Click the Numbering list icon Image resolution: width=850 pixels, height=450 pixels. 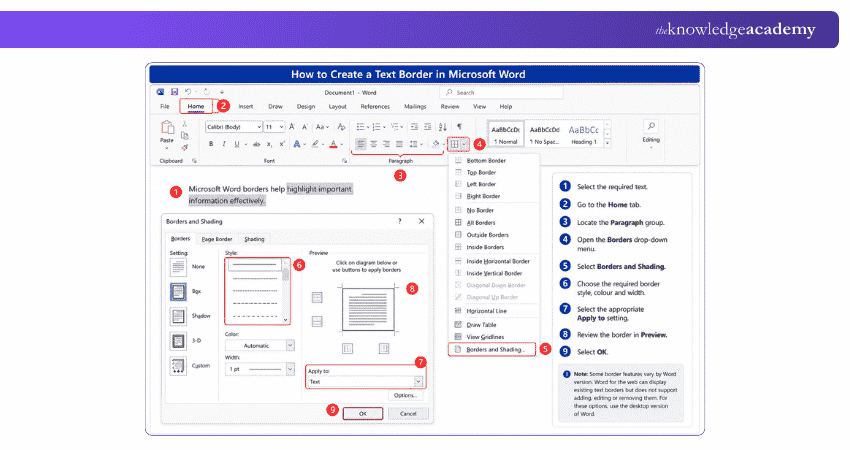377,127
